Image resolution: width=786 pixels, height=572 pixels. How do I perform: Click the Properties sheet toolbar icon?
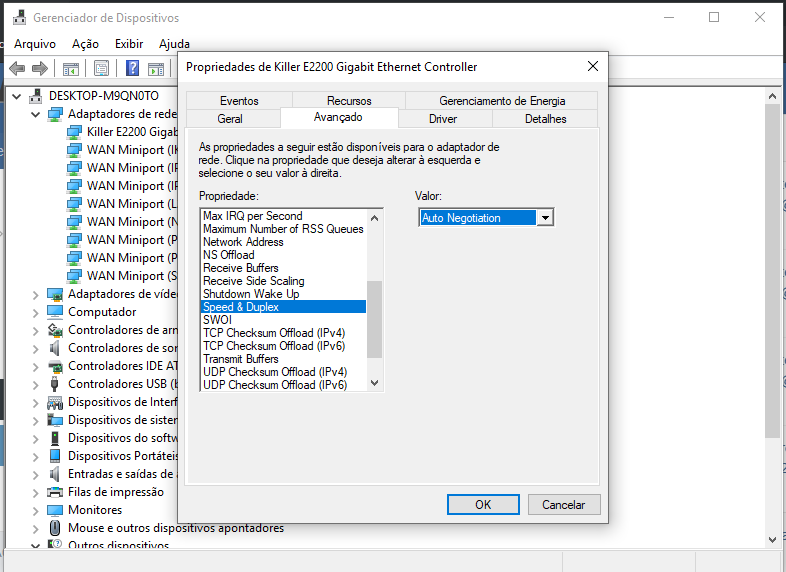[101, 68]
